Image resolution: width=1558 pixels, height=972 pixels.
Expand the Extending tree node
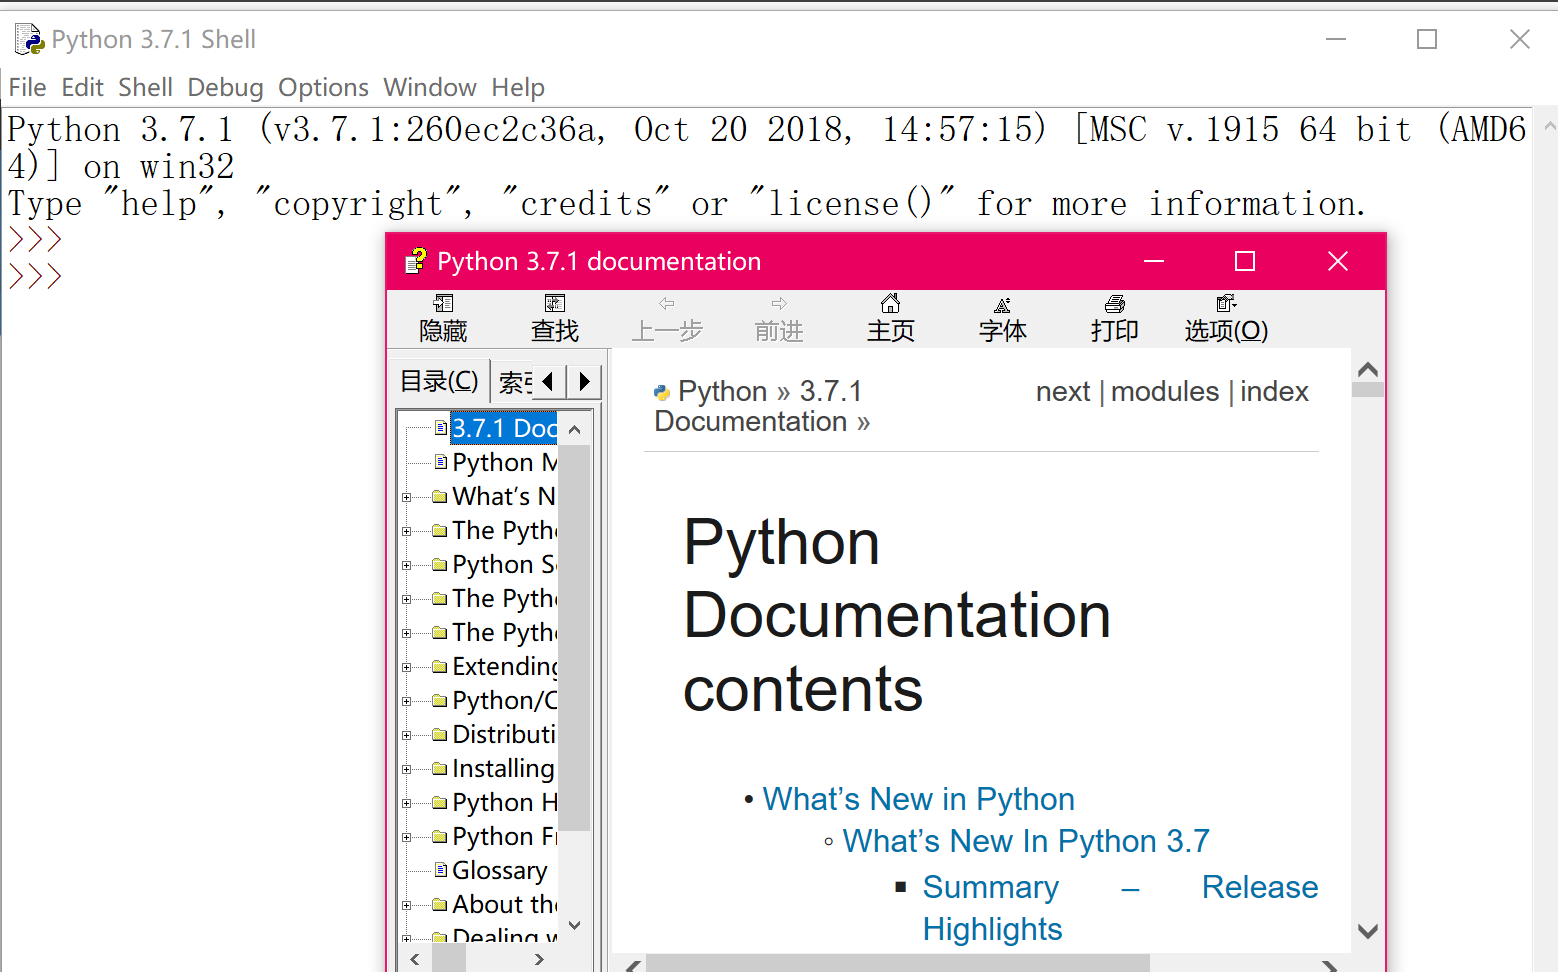(407, 667)
